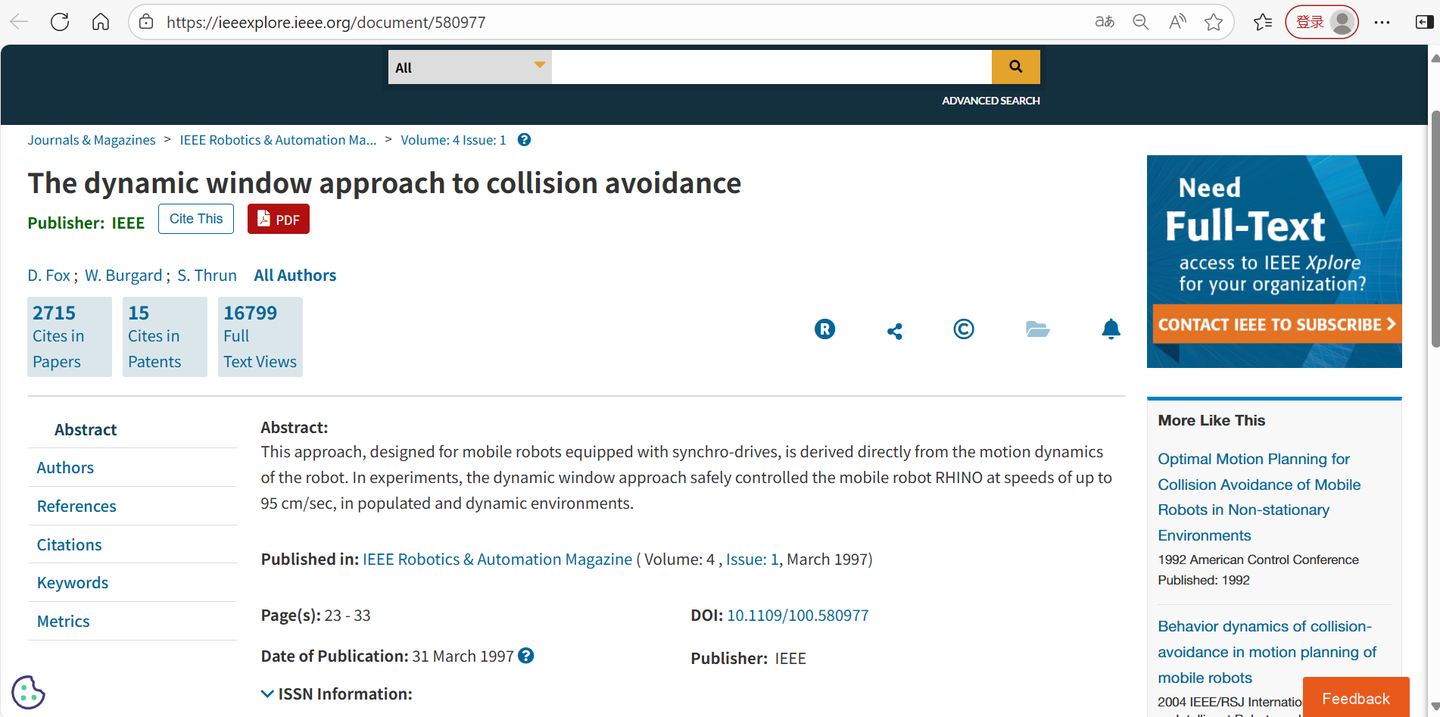Save to project folder icon
The image size is (1440, 717).
1038,329
